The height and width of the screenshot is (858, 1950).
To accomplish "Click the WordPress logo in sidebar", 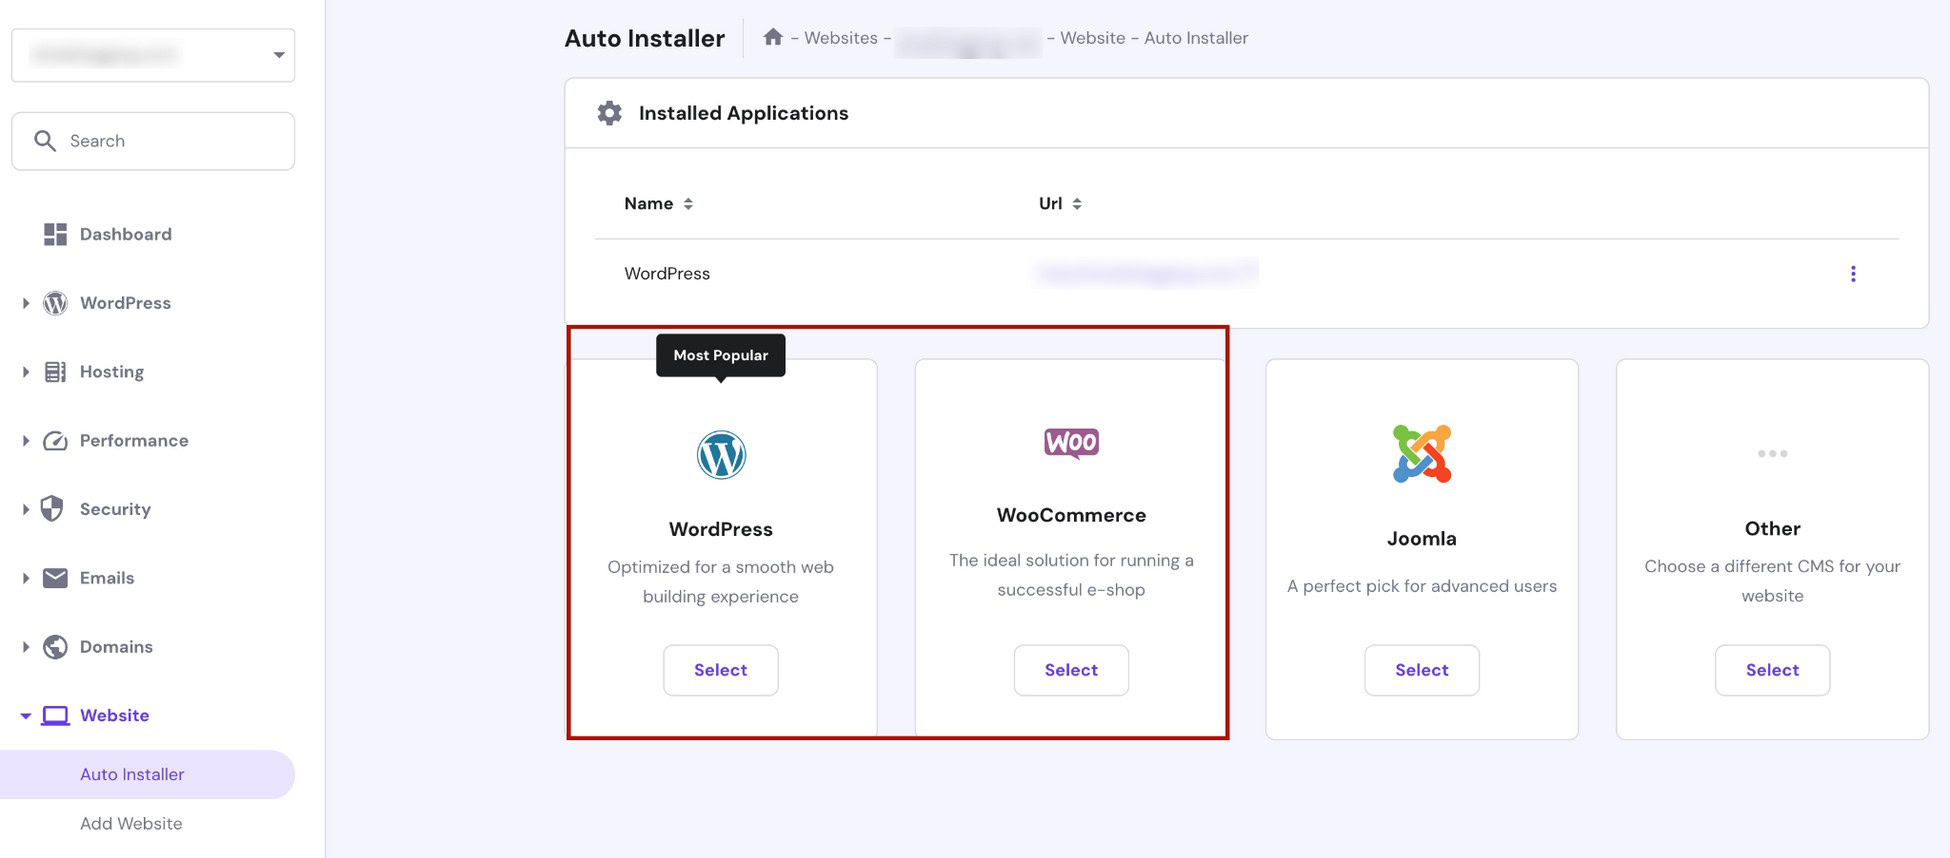I will pos(55,303).
